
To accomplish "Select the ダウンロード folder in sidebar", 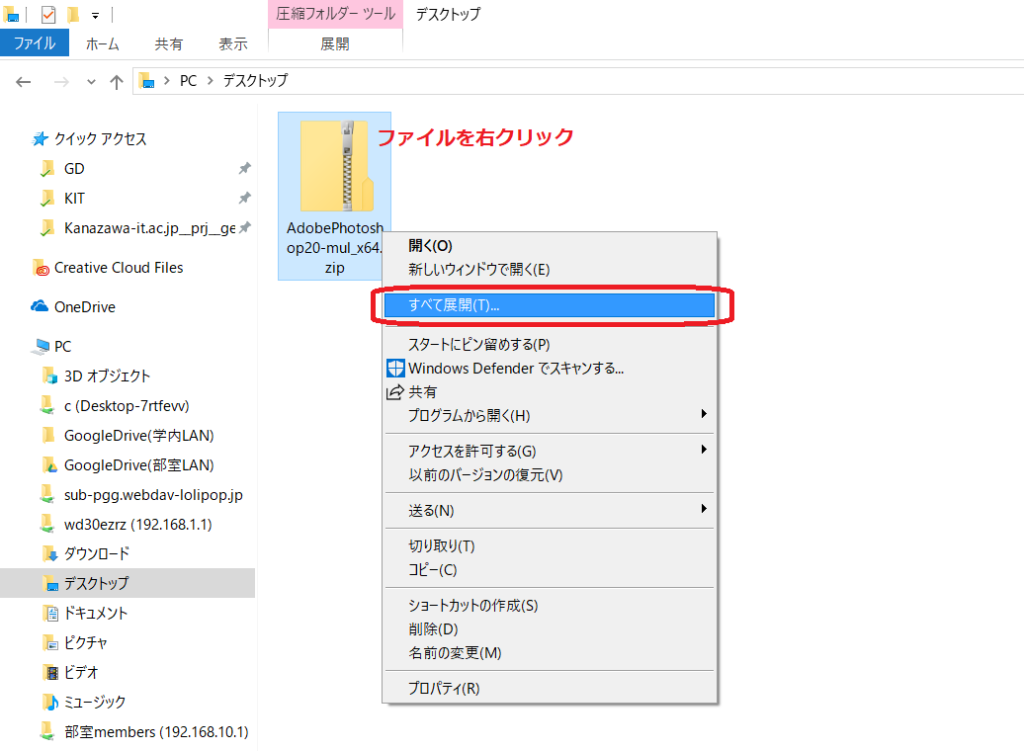I will (x=96, y=553).
